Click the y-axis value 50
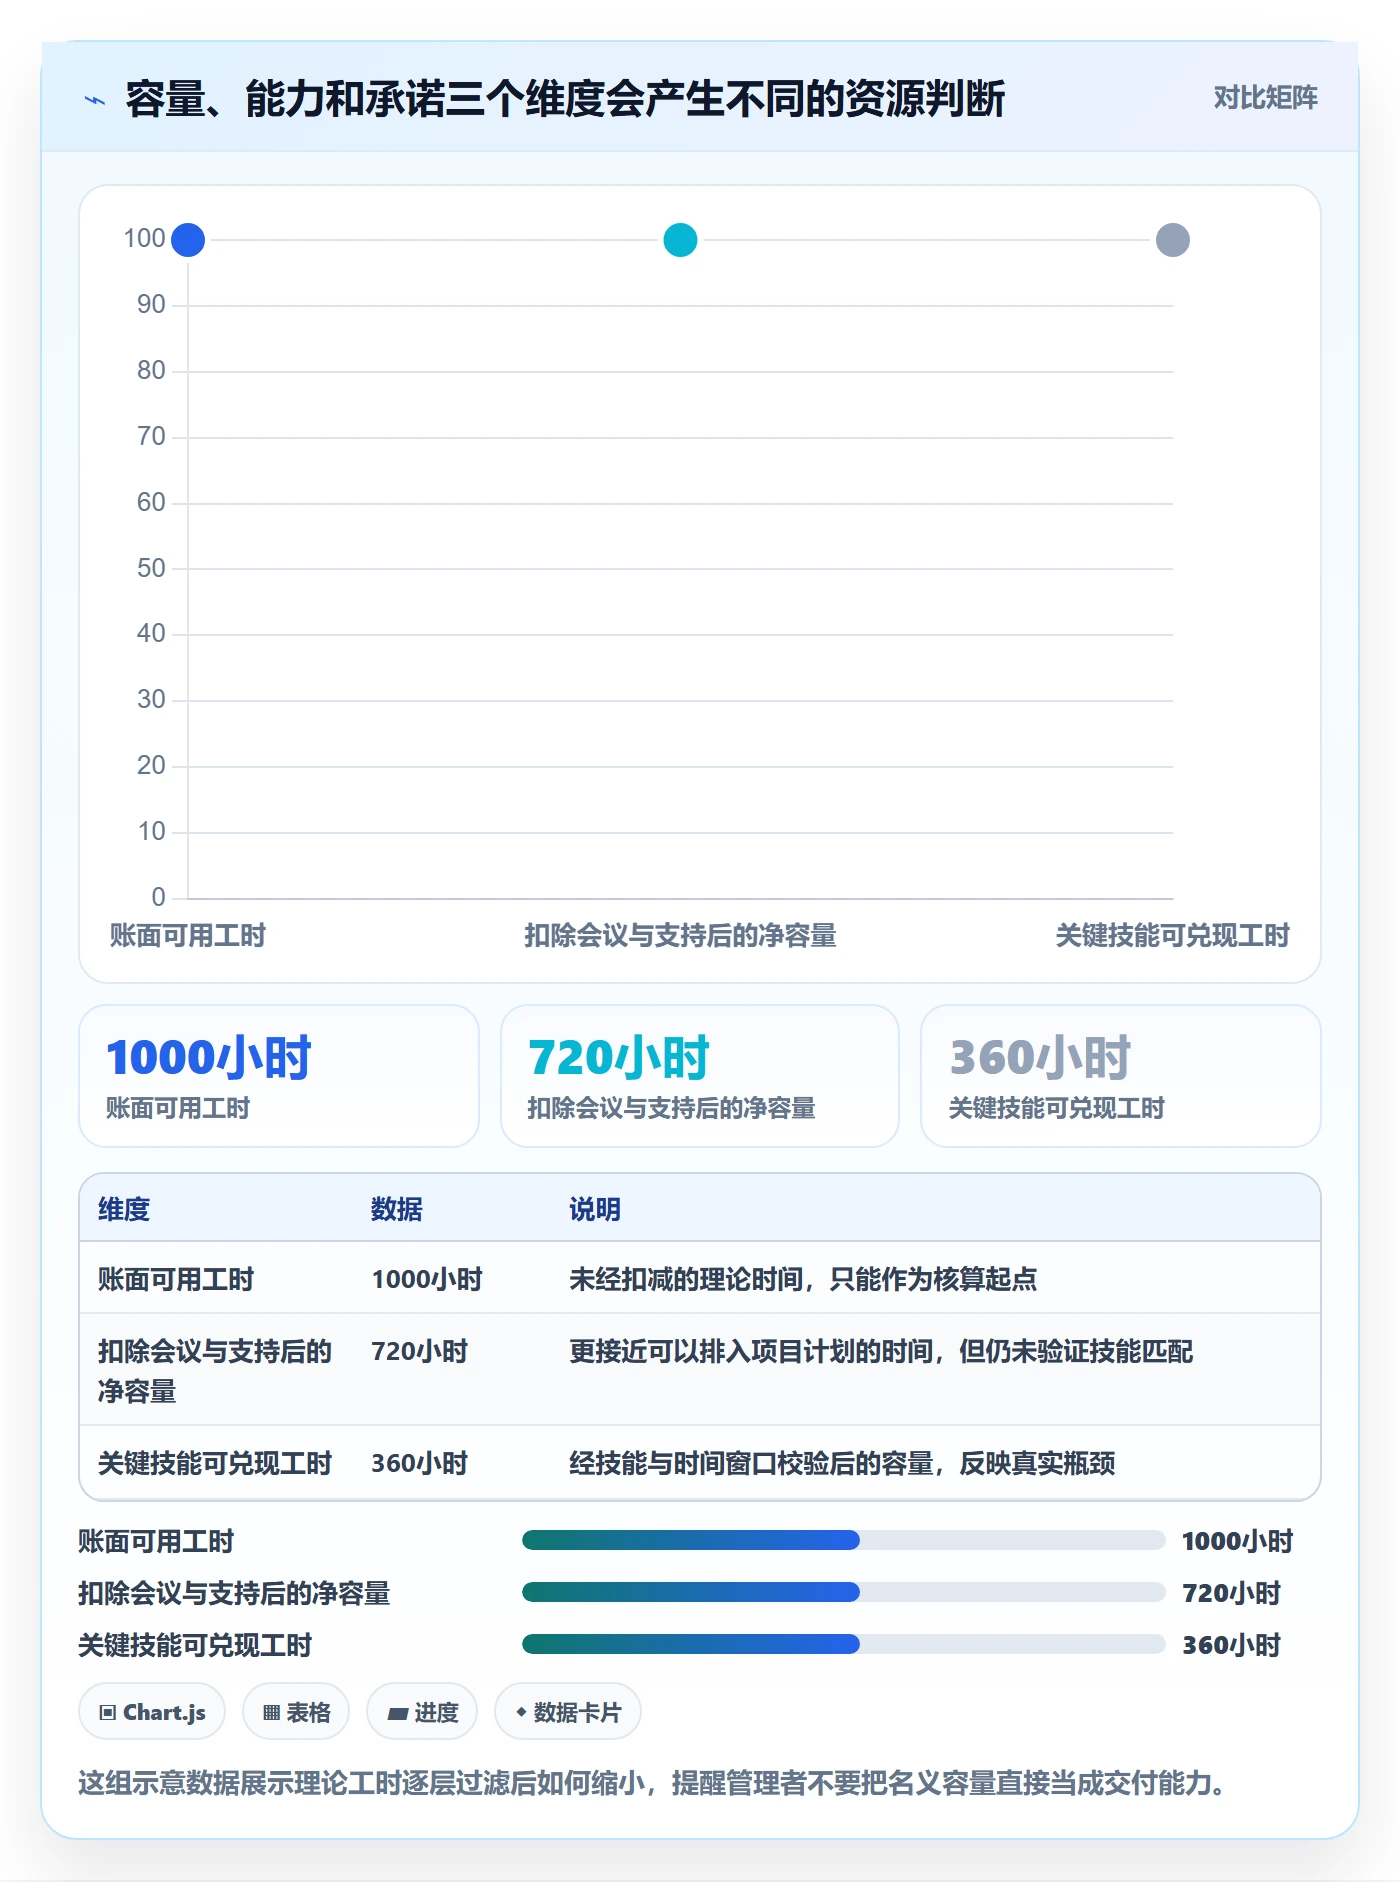Screen dimensions: 1400x1882 pyautogui.click(x=151, y=568)
